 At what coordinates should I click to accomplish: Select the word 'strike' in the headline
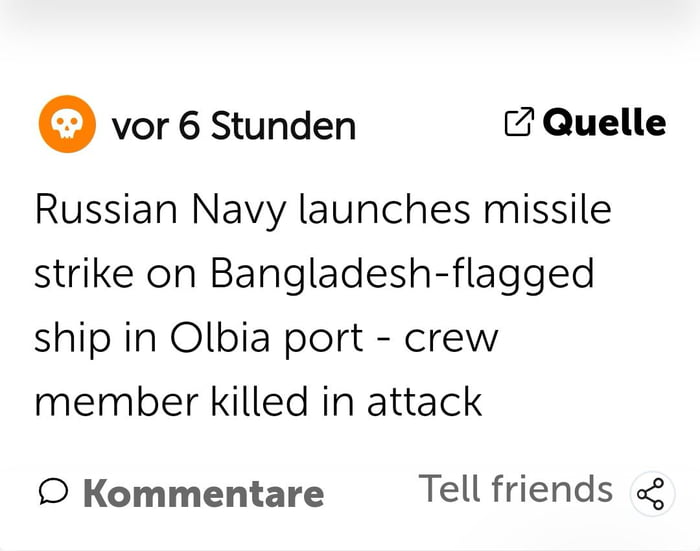pos(82,274)
